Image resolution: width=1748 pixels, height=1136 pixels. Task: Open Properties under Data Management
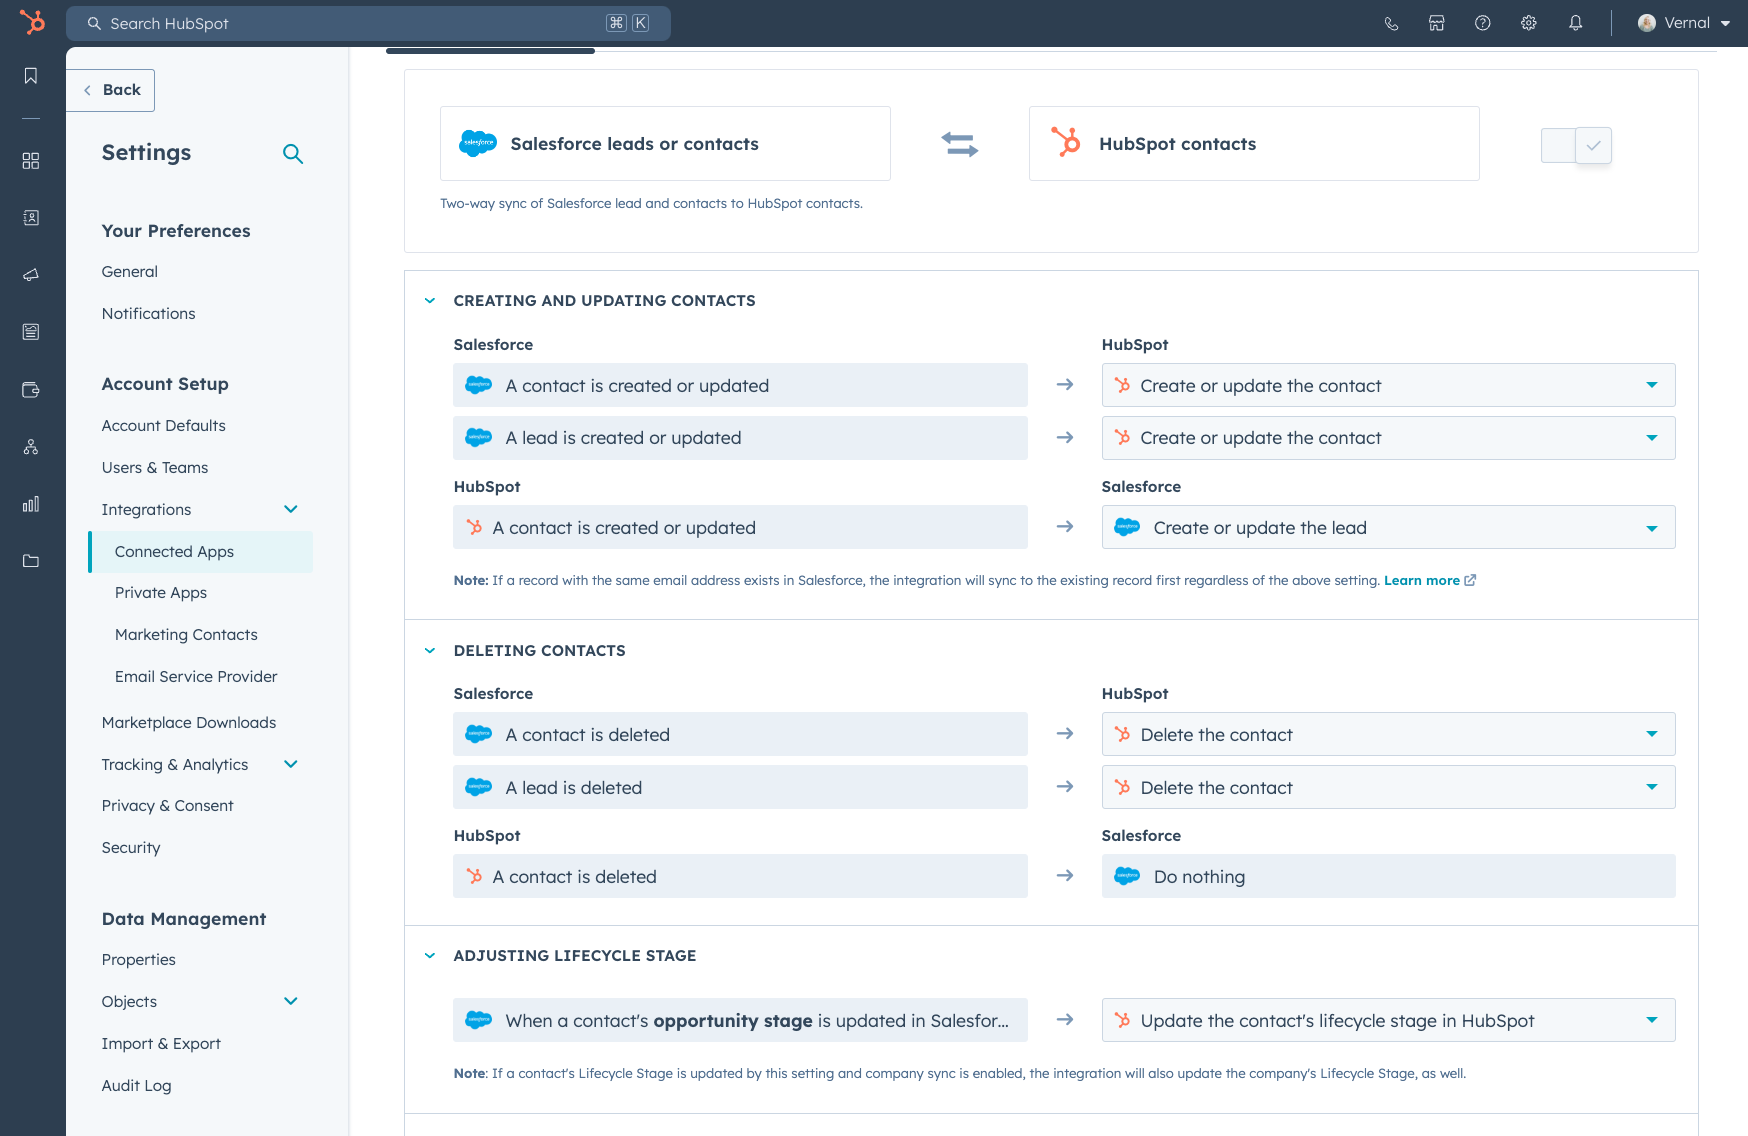pos(139,960)
